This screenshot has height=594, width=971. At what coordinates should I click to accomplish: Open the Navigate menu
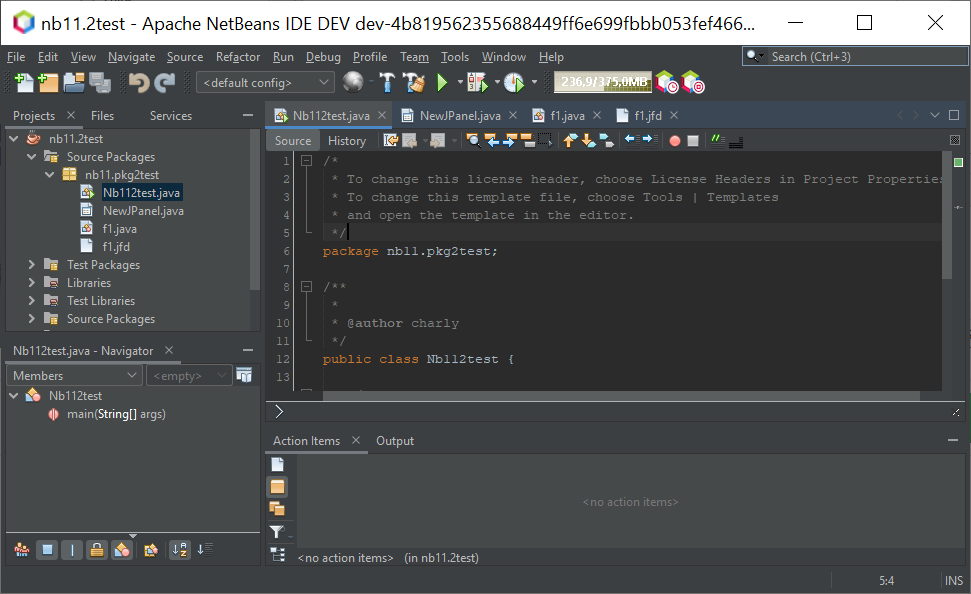point(131,57)
